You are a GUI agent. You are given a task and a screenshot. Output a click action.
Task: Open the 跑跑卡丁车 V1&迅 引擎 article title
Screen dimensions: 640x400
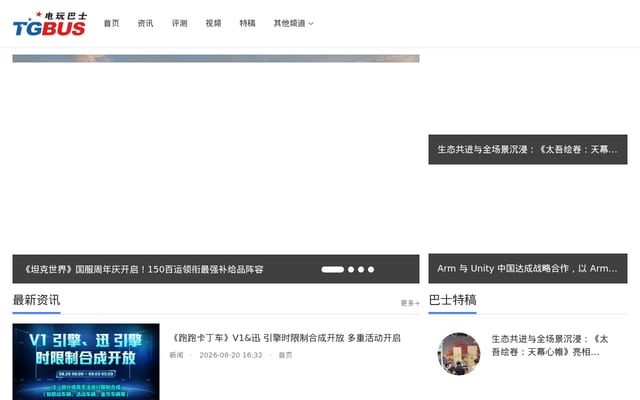pyautogui.click(x=285, y=338)
